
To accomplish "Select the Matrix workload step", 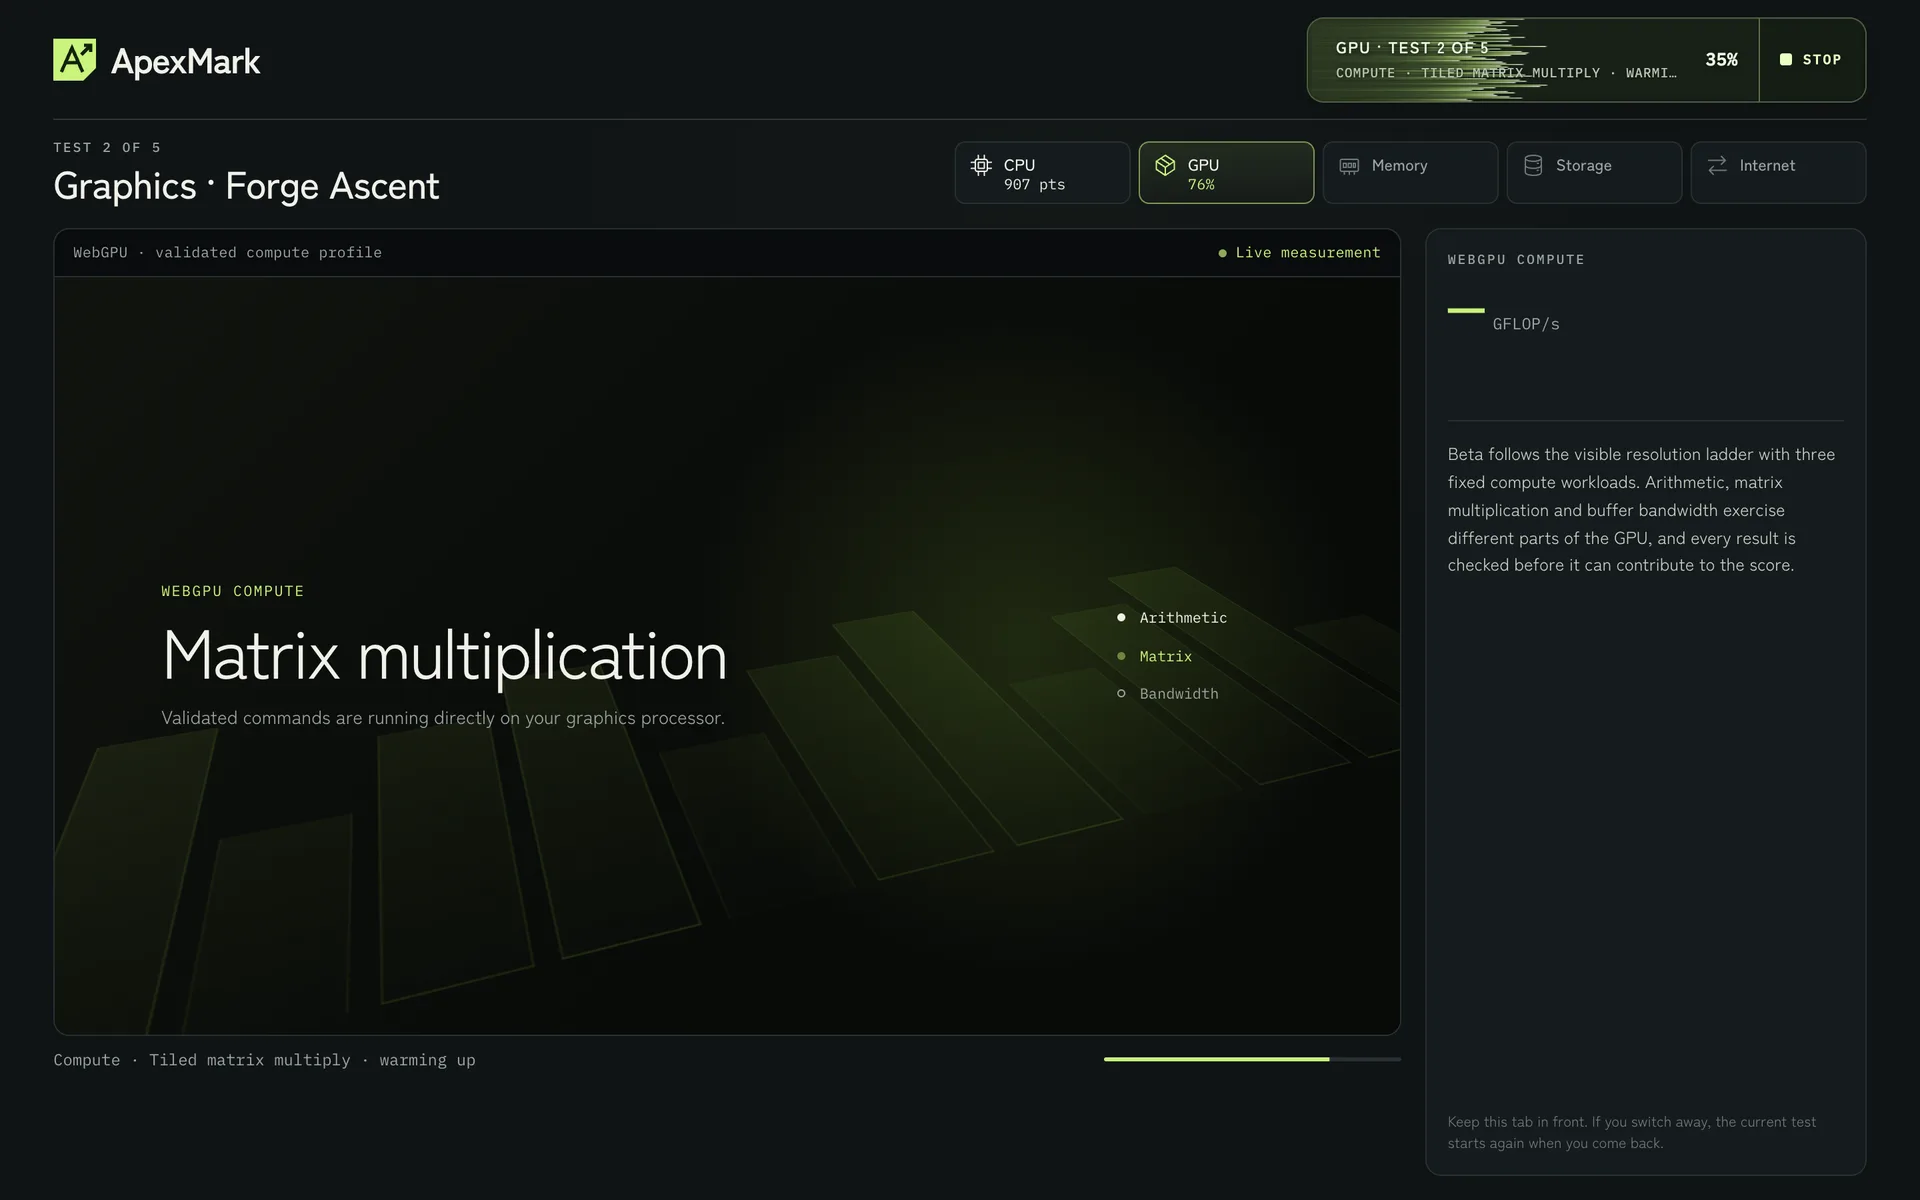I will click(1155, 656).
